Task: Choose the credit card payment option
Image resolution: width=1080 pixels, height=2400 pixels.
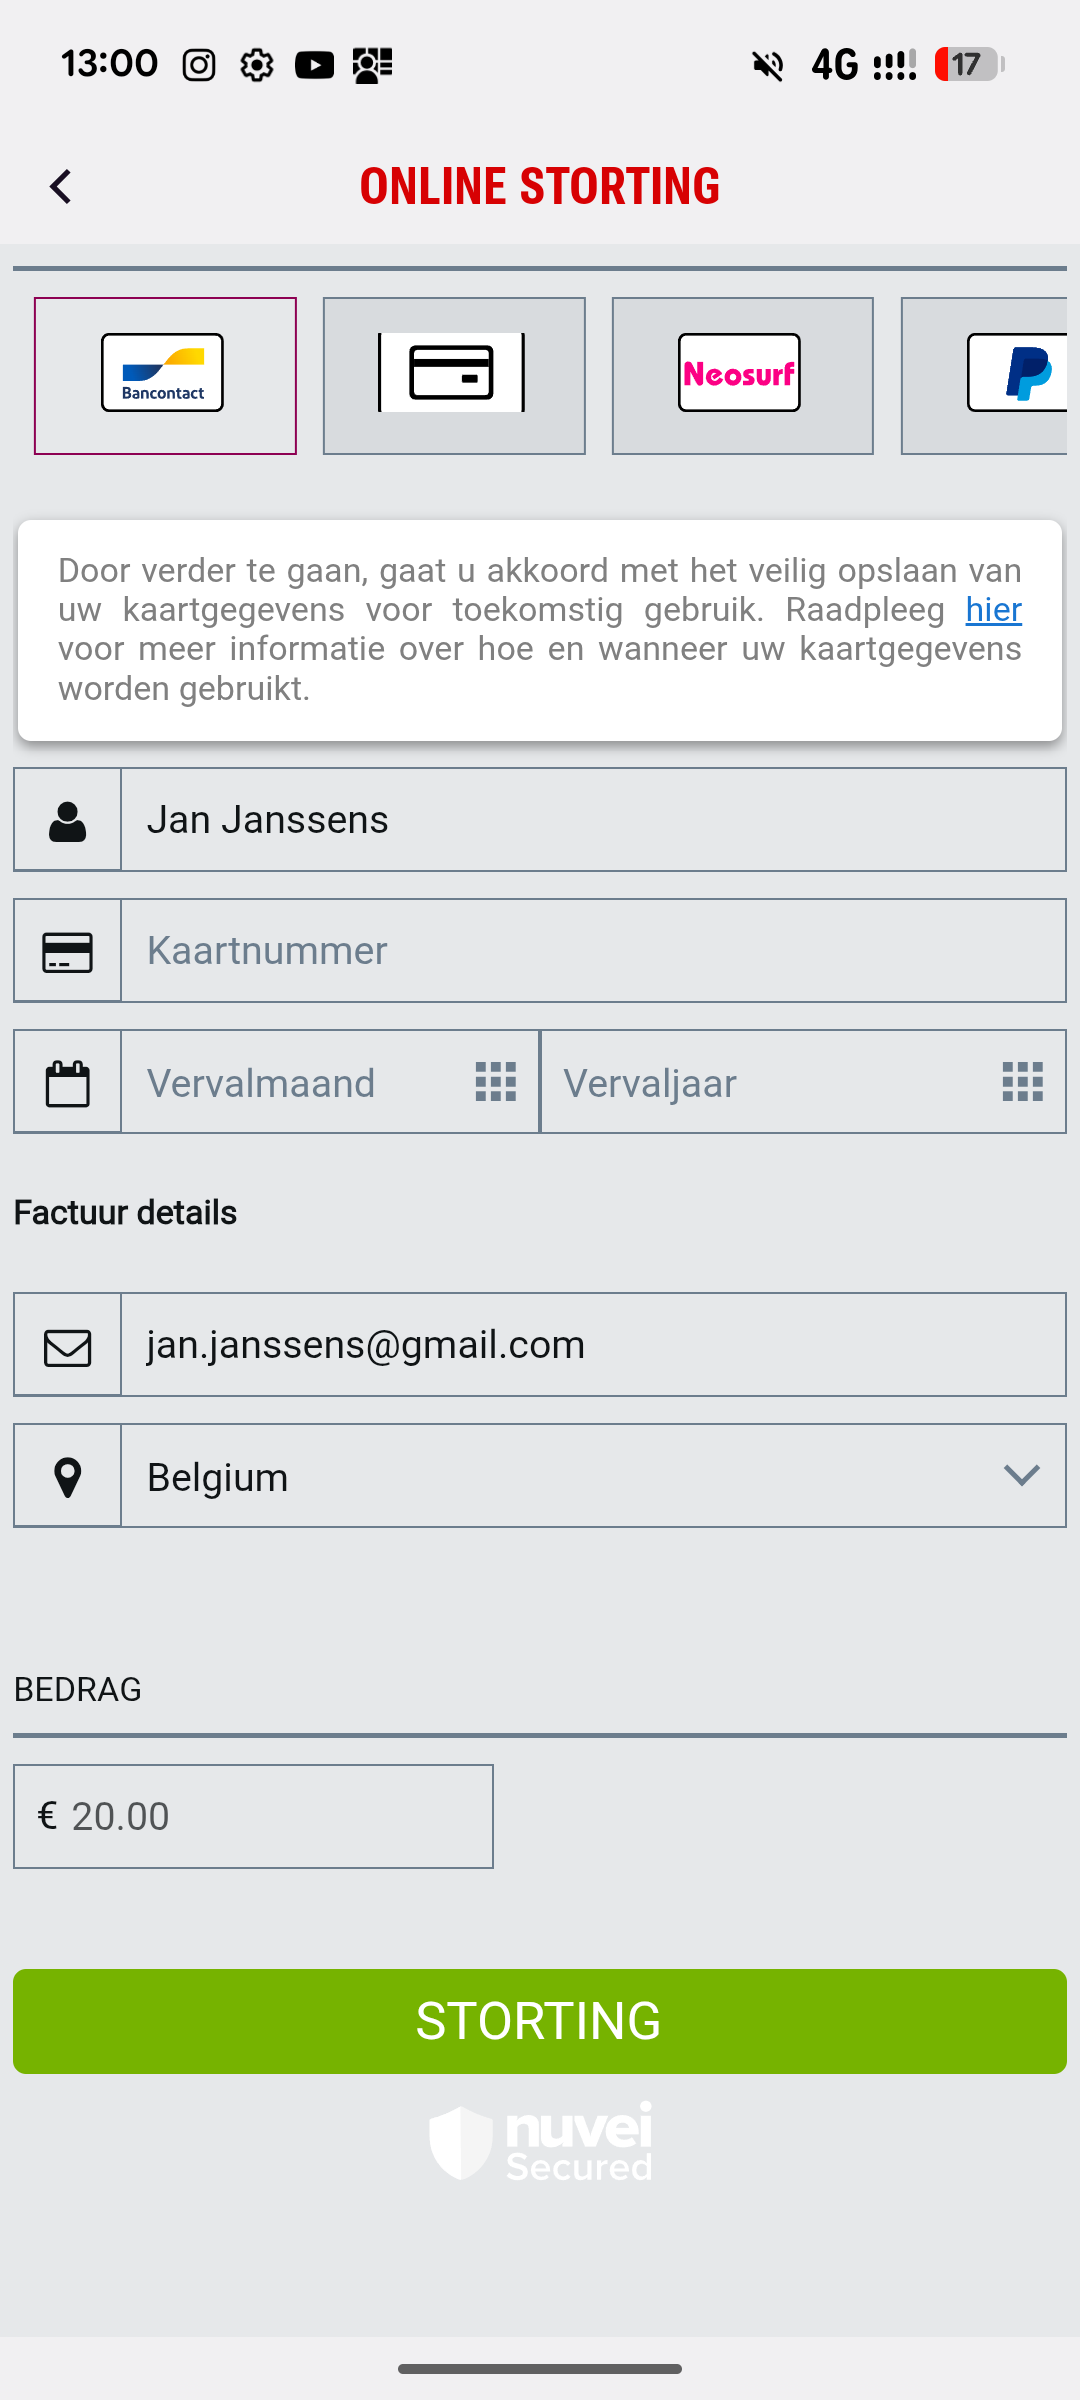Action: click(454, 376)
